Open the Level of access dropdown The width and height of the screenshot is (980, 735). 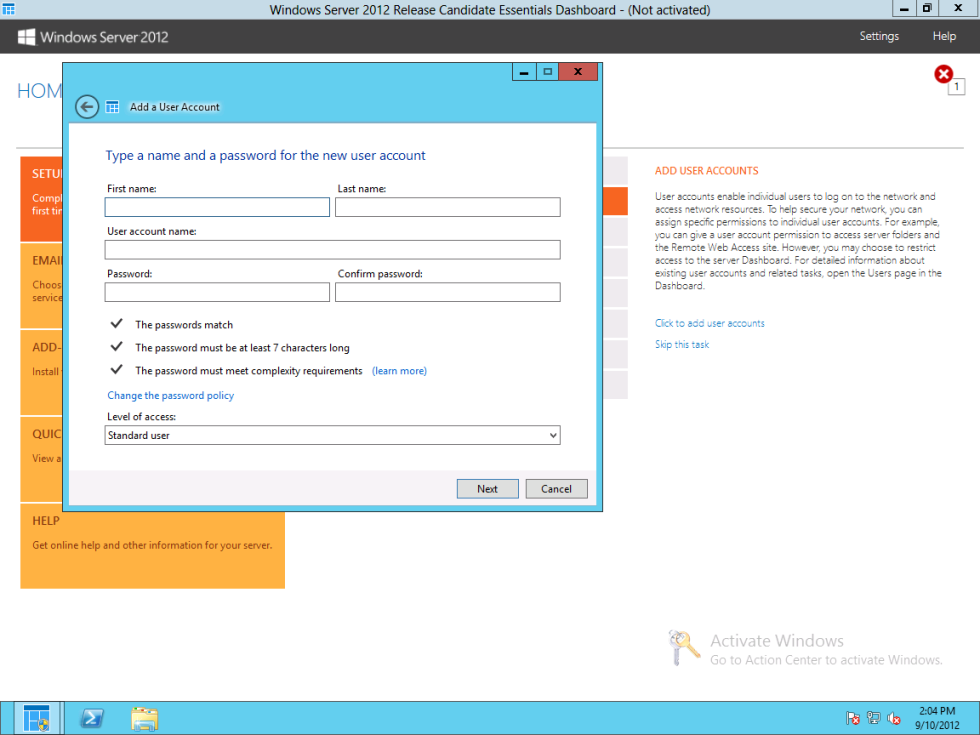(x=551, y=435)
